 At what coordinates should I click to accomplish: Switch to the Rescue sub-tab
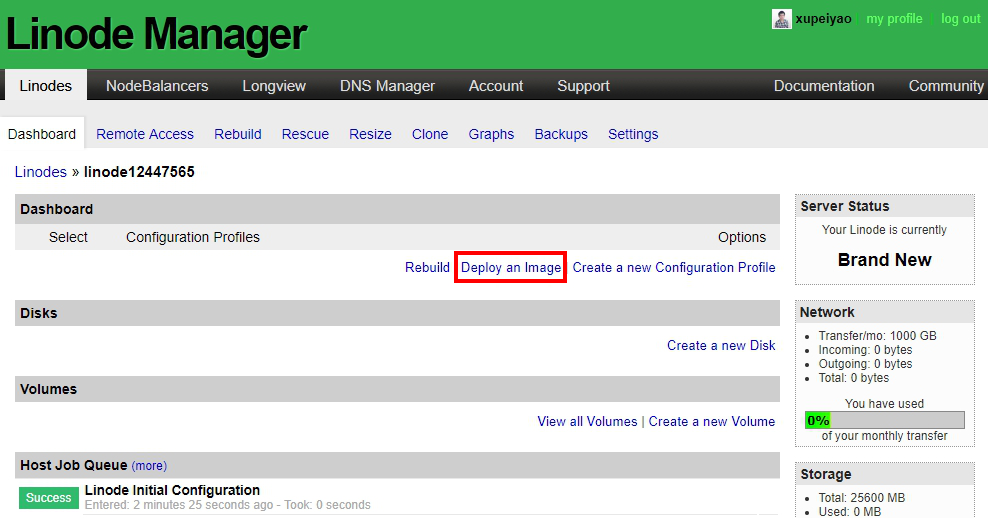click(305, 134)
